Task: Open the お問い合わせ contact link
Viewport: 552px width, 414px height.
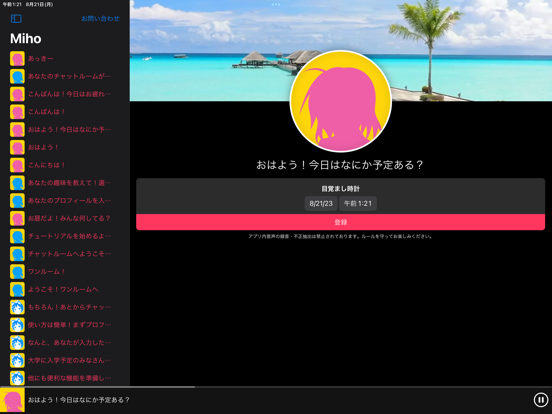Action: (100, 19)
